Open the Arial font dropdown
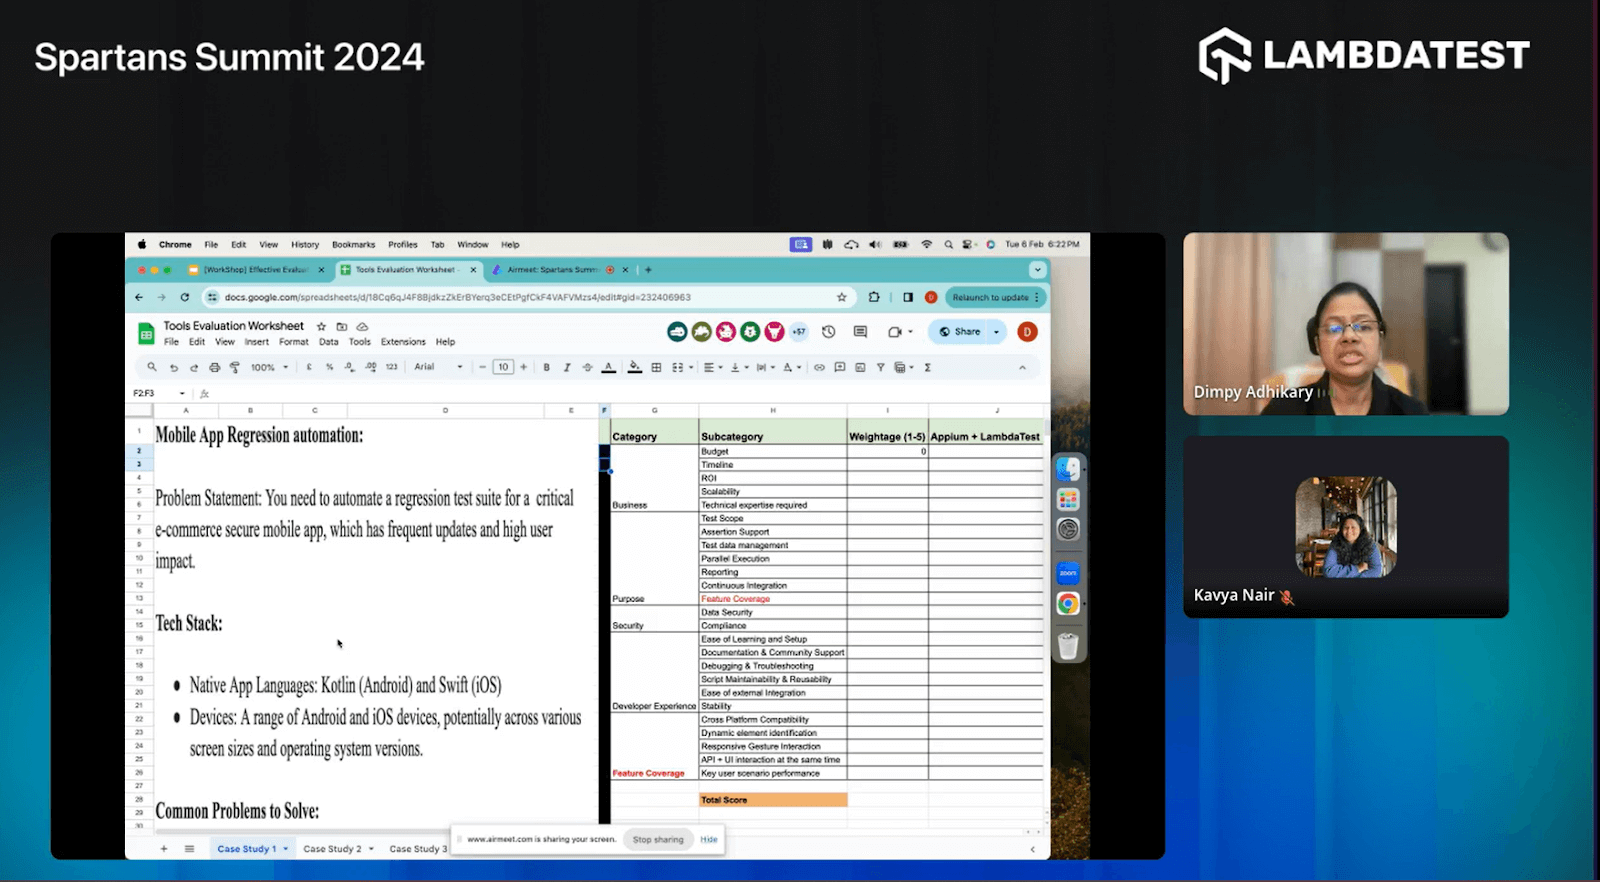Screen dimensions: 1600x882 coord(439,367)
